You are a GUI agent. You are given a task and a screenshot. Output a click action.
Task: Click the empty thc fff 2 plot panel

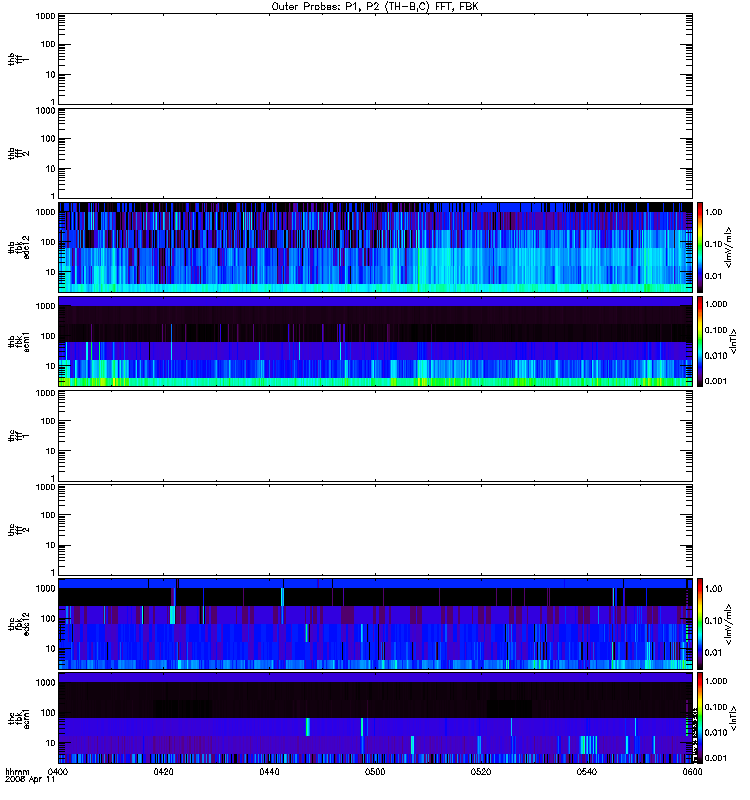375,530
